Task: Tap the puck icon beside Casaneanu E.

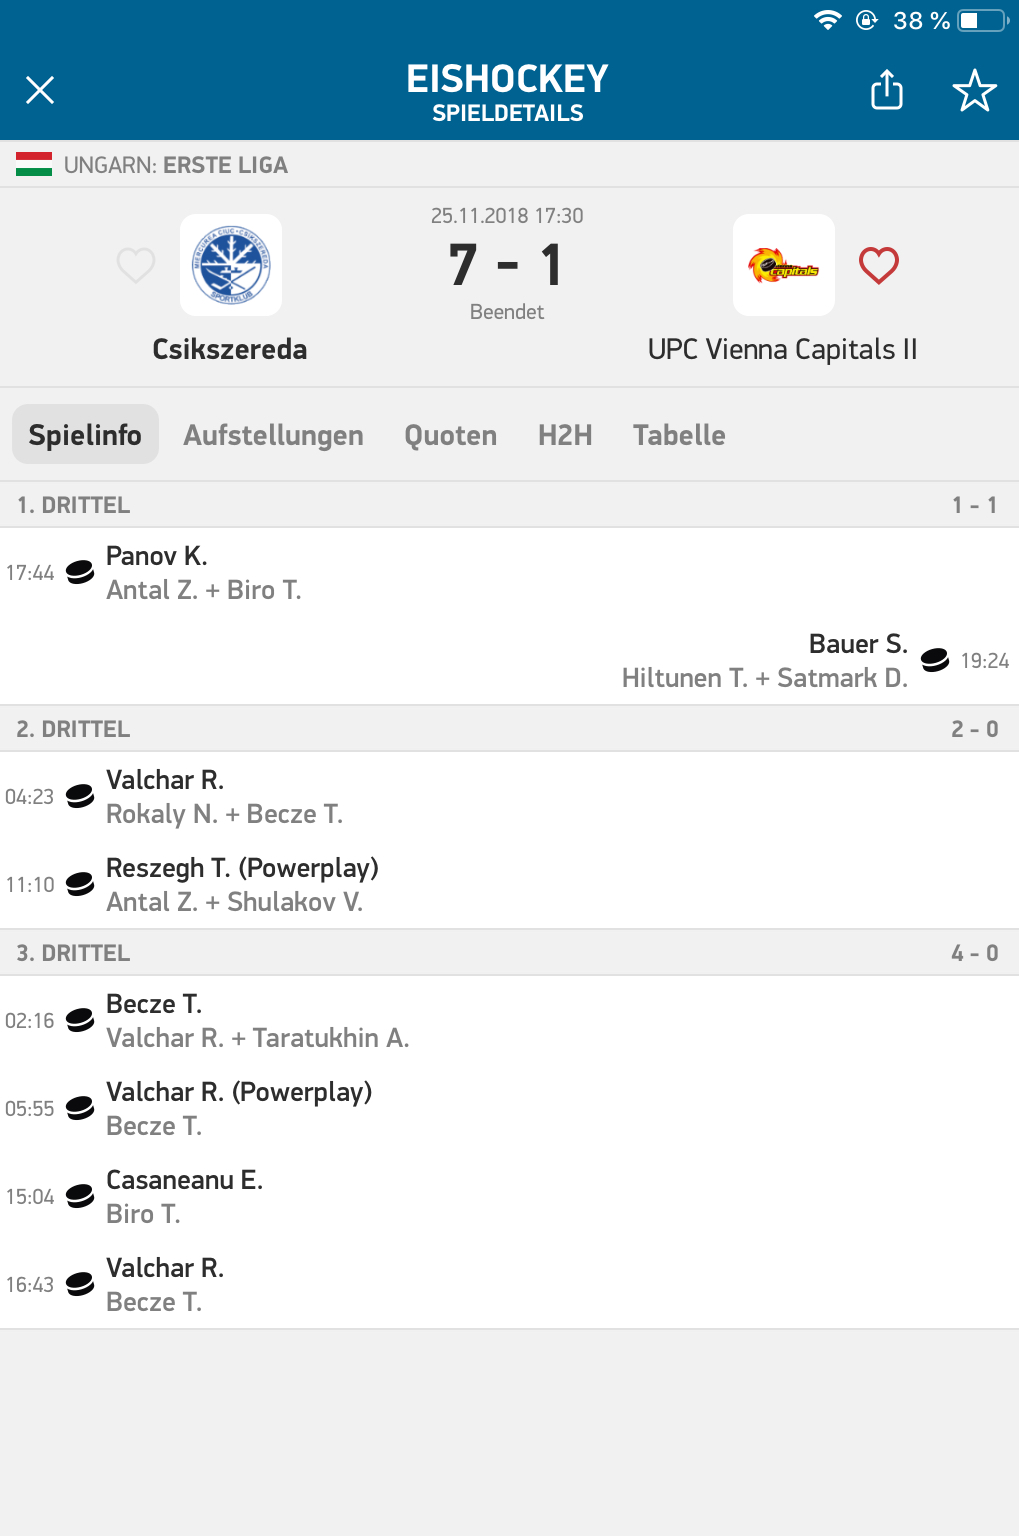Action: [80, 1196]
